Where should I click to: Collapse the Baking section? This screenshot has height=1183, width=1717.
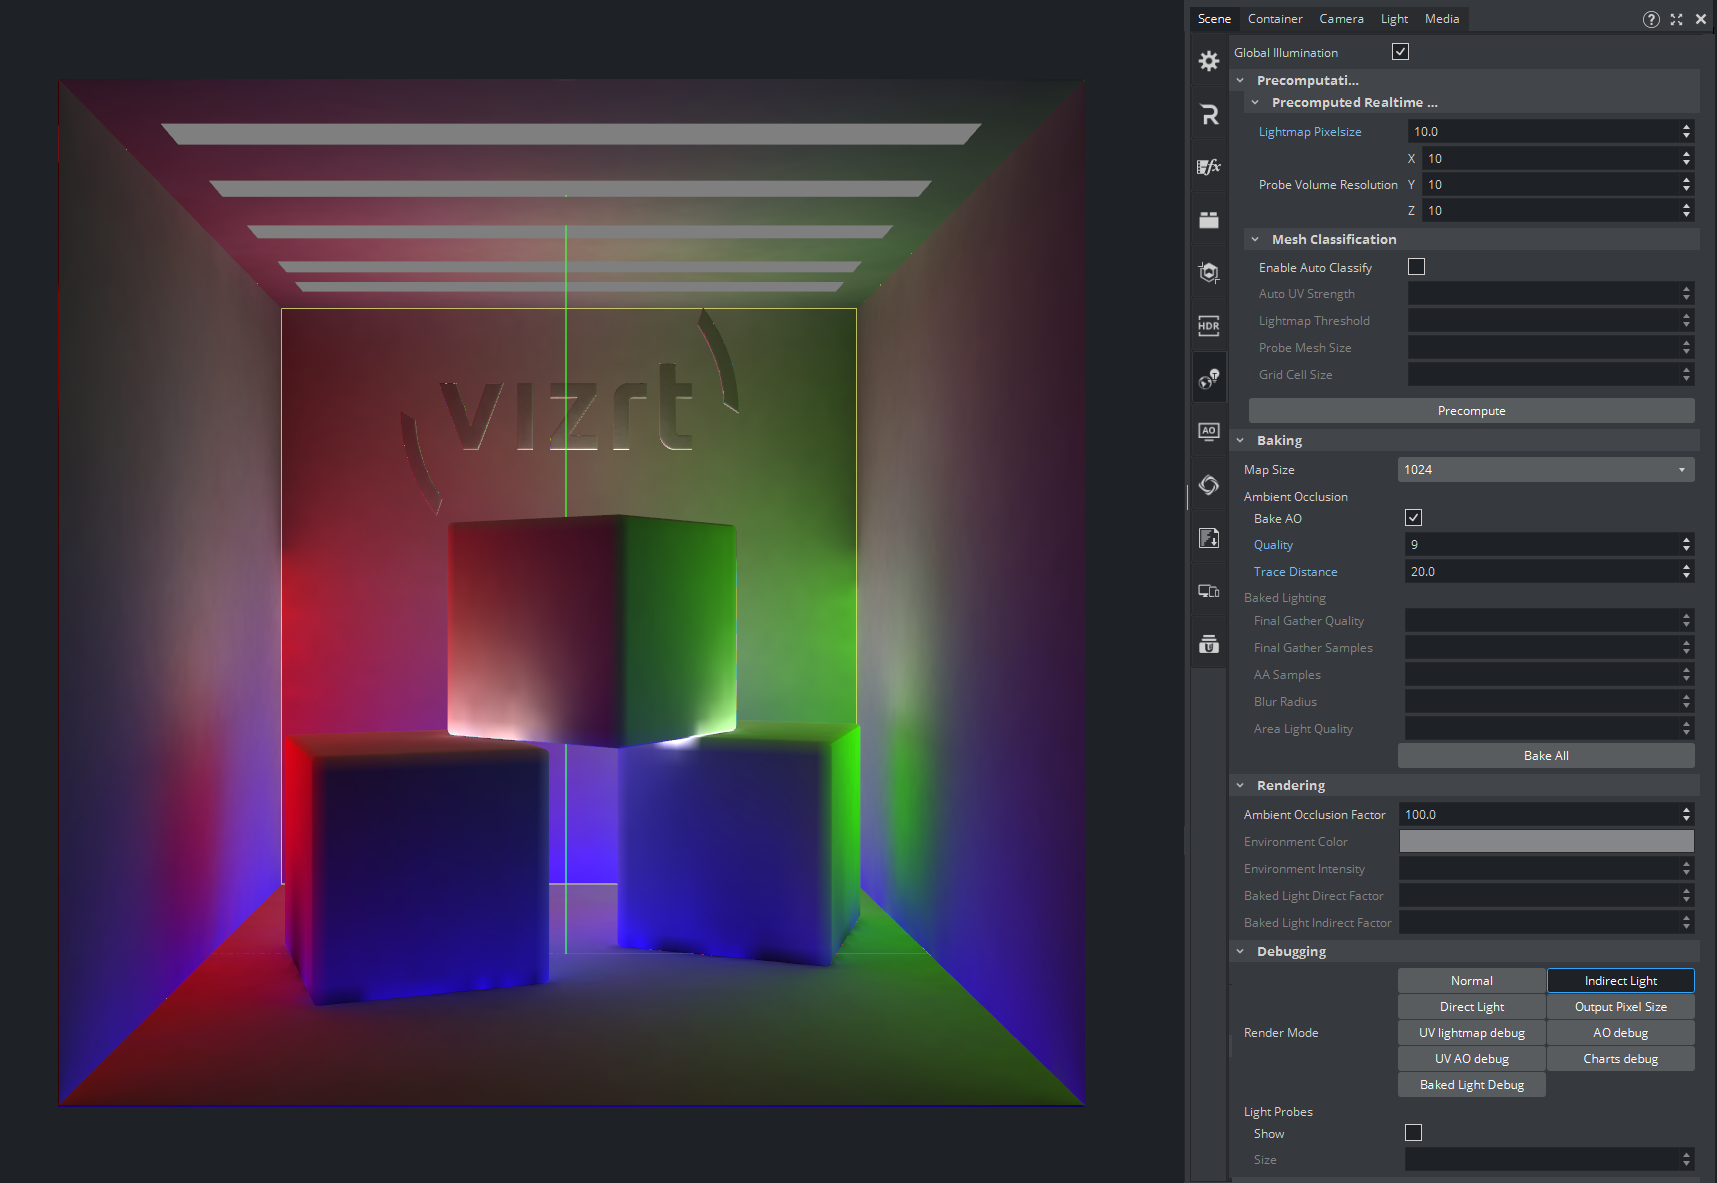point(1241,441)
